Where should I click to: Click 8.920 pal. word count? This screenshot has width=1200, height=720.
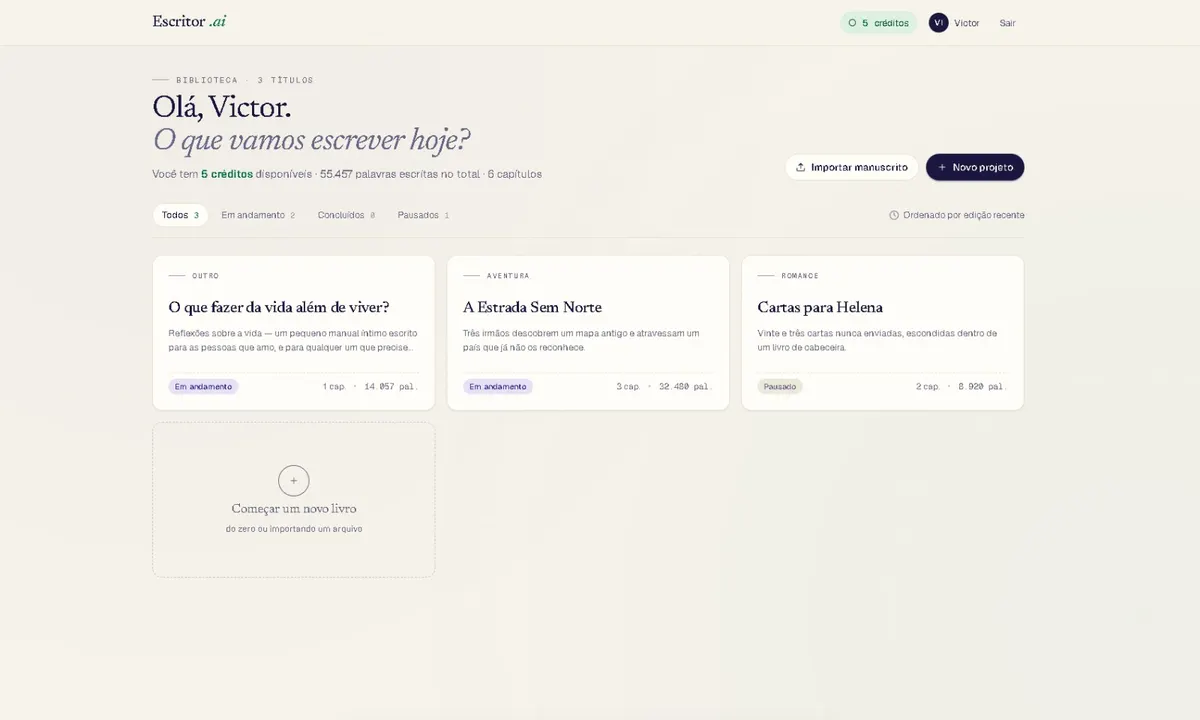(x=982, y=386)
